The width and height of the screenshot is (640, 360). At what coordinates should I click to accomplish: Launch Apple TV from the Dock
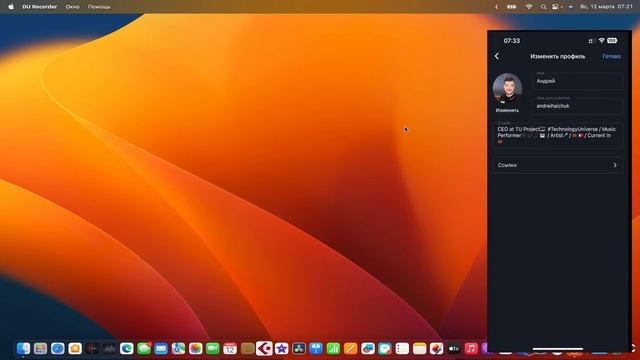pyautogui.click(x=453, y=348)
